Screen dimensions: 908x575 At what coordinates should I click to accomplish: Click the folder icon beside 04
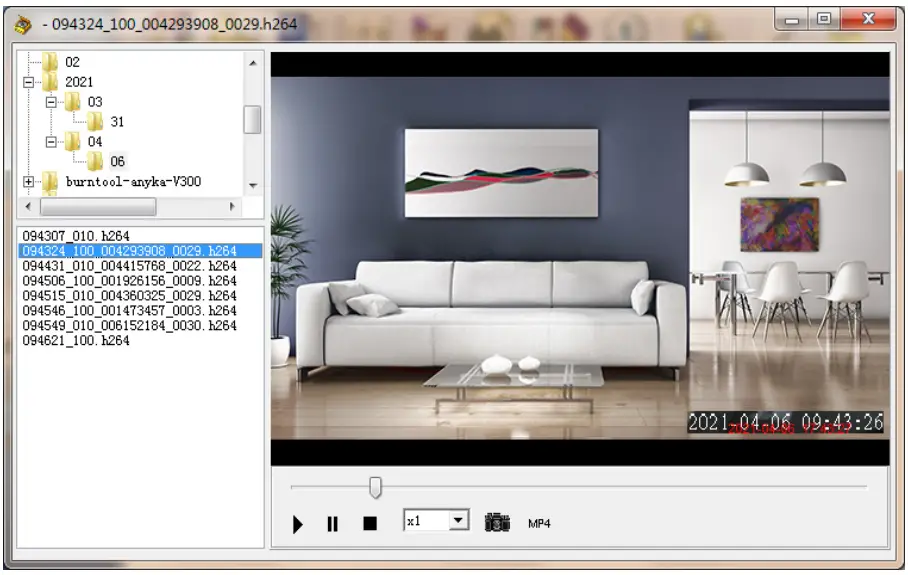click(72, 141)
